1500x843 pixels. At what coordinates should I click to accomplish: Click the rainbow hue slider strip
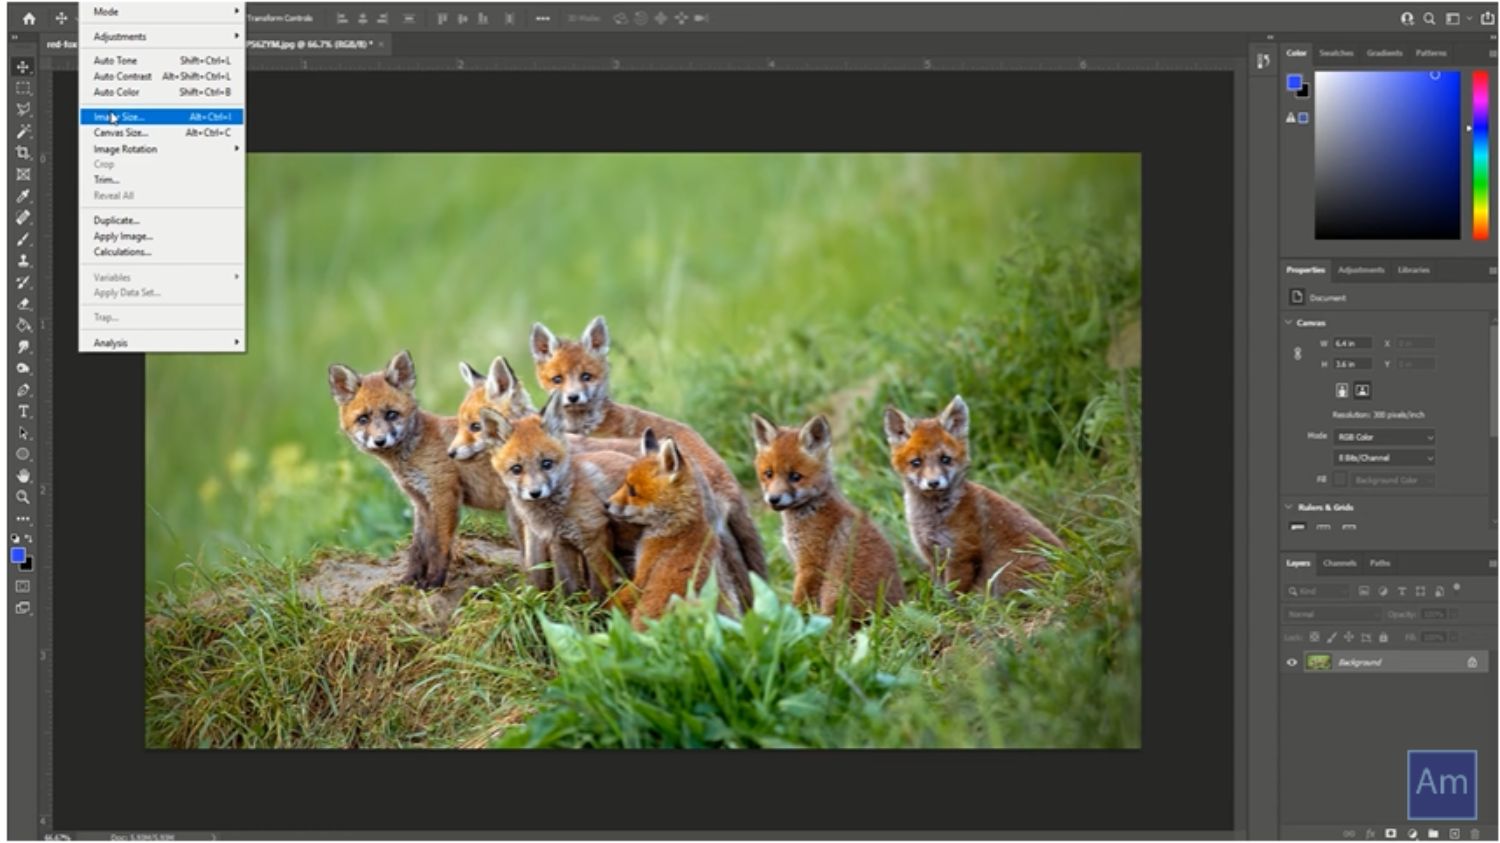[1480, 155]
